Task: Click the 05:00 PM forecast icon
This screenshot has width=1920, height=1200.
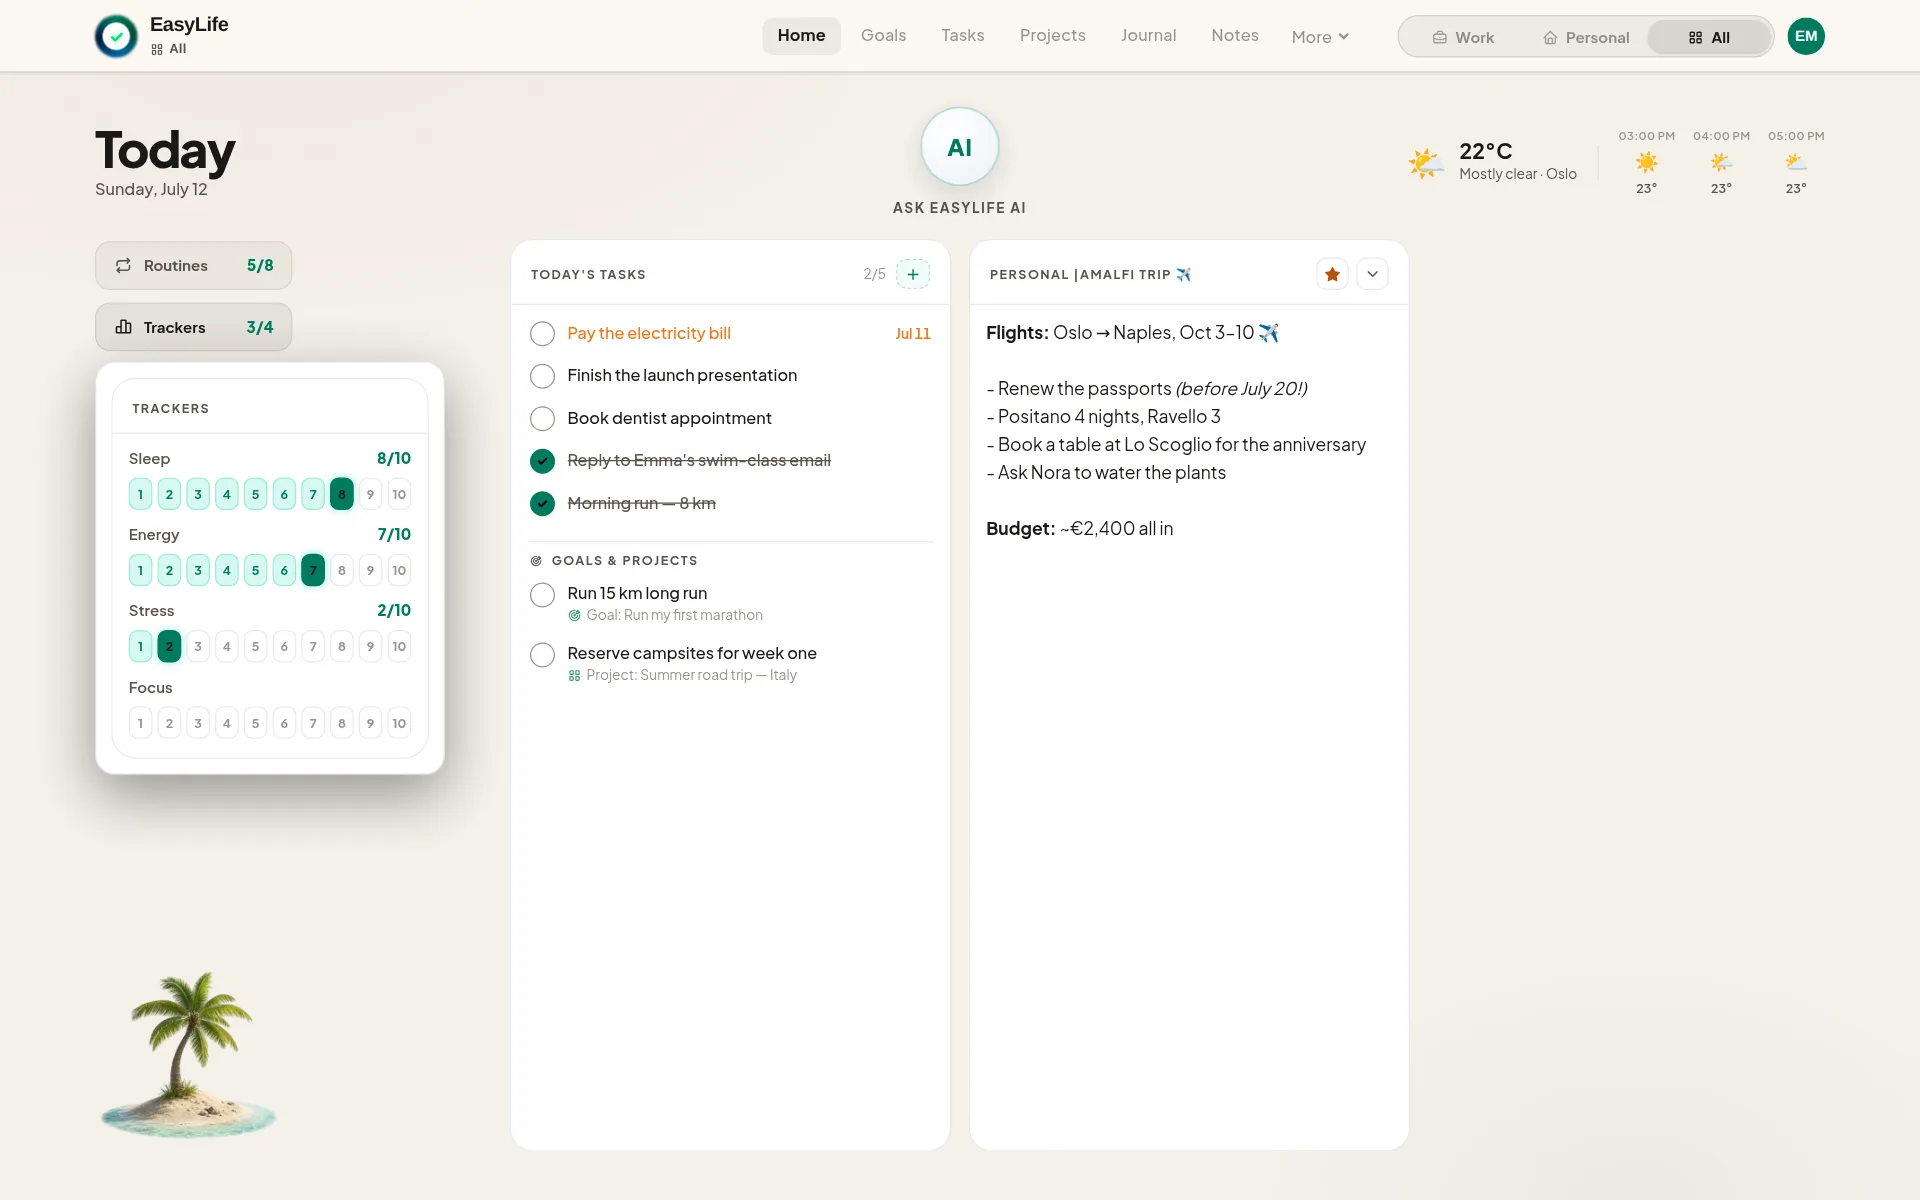Action: pos(1796,162)
